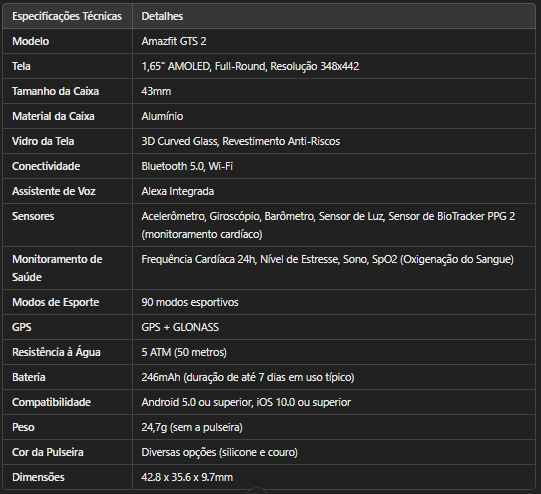Click the '43mm' case size value
The height and width of the screenshot is (494, 541).
pyautogui.click(x=156, y=91)
